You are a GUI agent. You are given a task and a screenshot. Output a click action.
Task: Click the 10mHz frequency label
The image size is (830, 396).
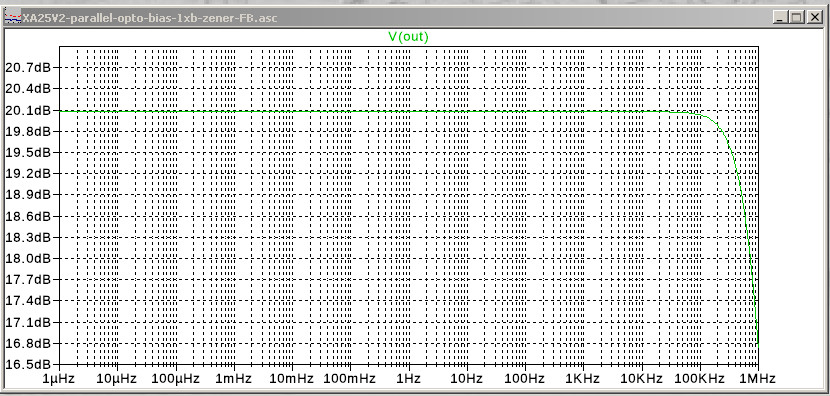(292, 379)
